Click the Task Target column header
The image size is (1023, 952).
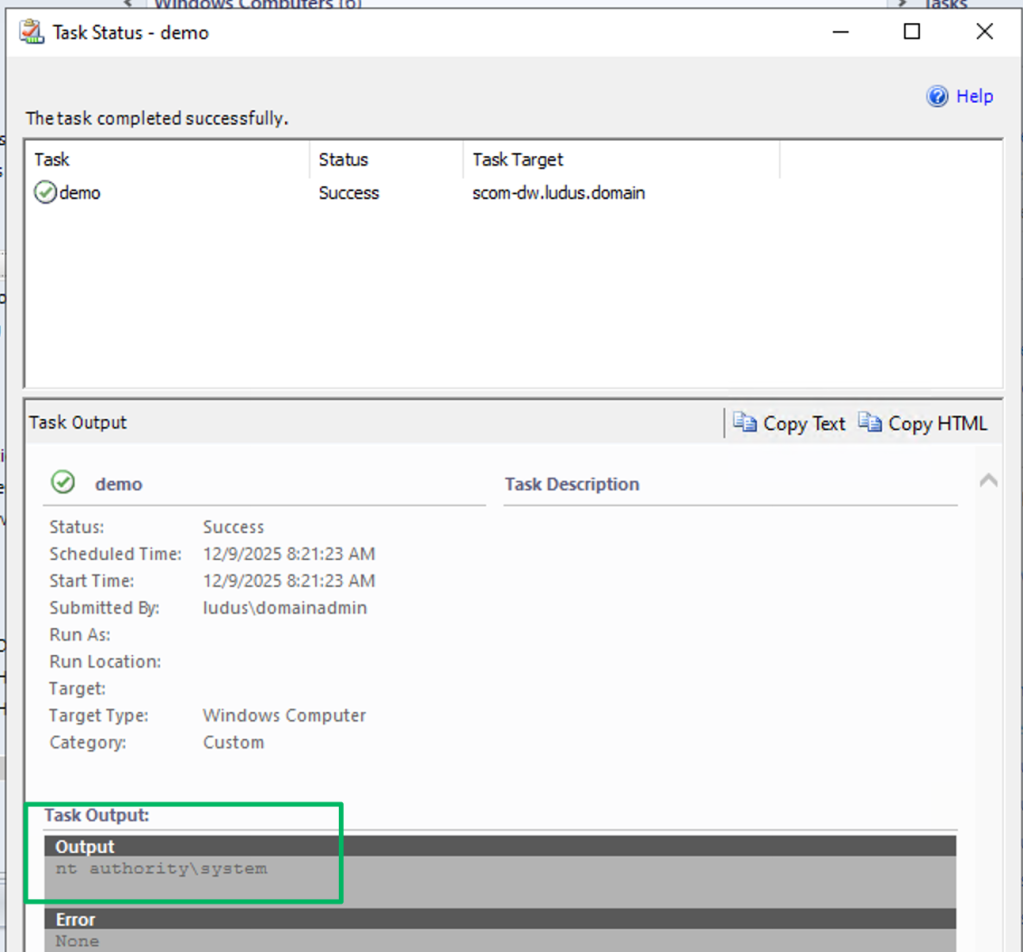pos(517,159)
